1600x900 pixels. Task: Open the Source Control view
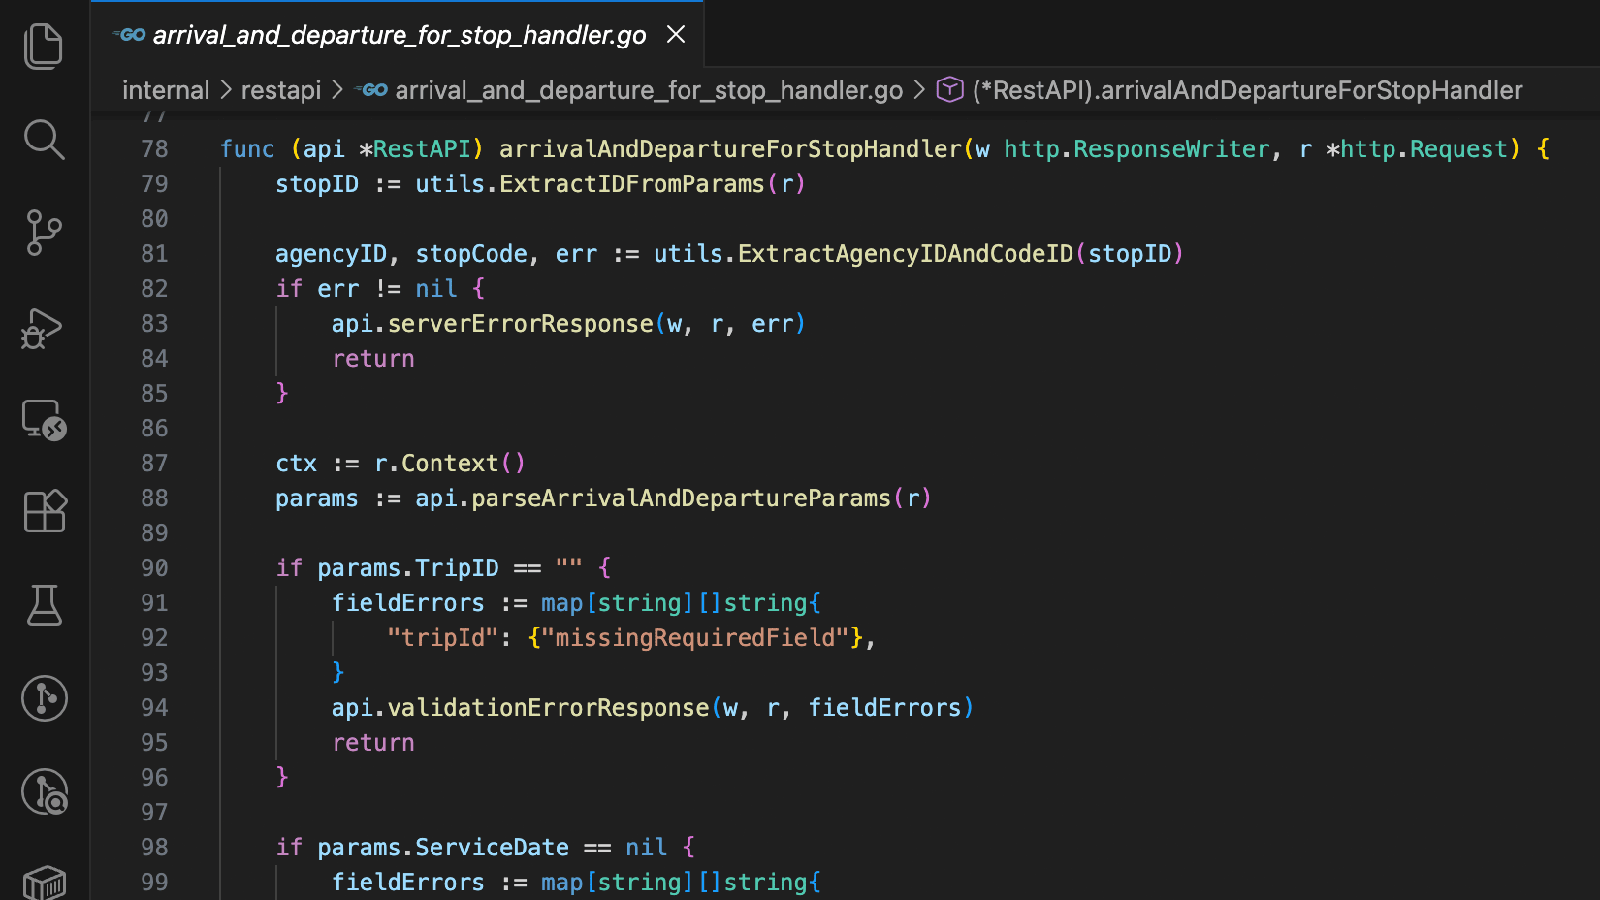click(44, 233)
